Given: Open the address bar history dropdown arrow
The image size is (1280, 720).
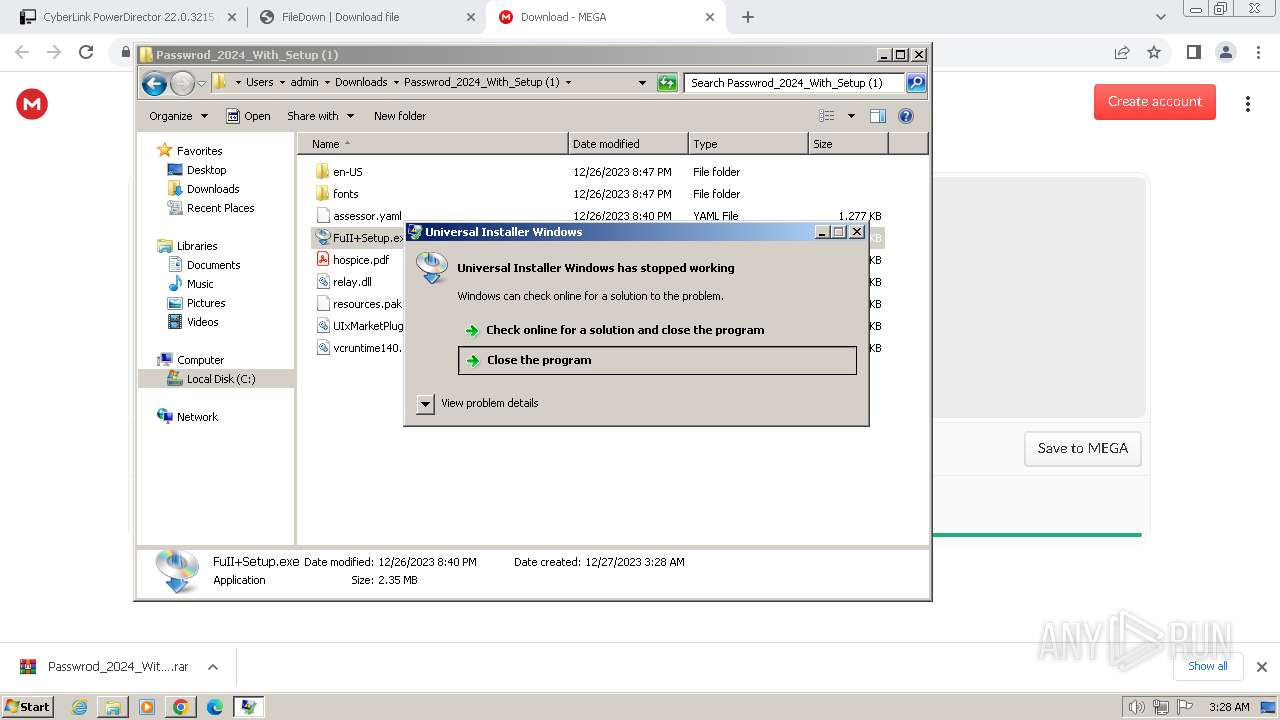Looking at the screenshot, I should (x=642, y=83).
